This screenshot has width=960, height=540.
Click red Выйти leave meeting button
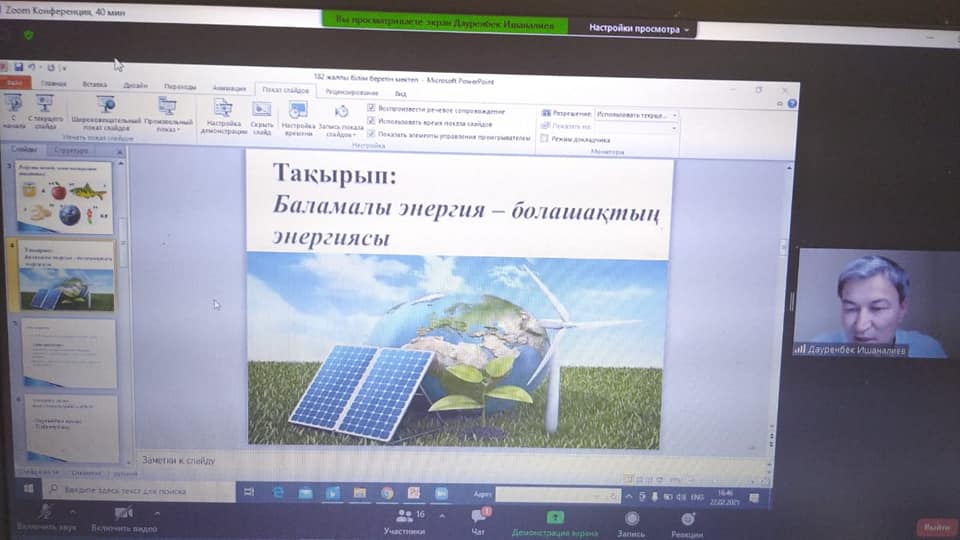point(937,527)
